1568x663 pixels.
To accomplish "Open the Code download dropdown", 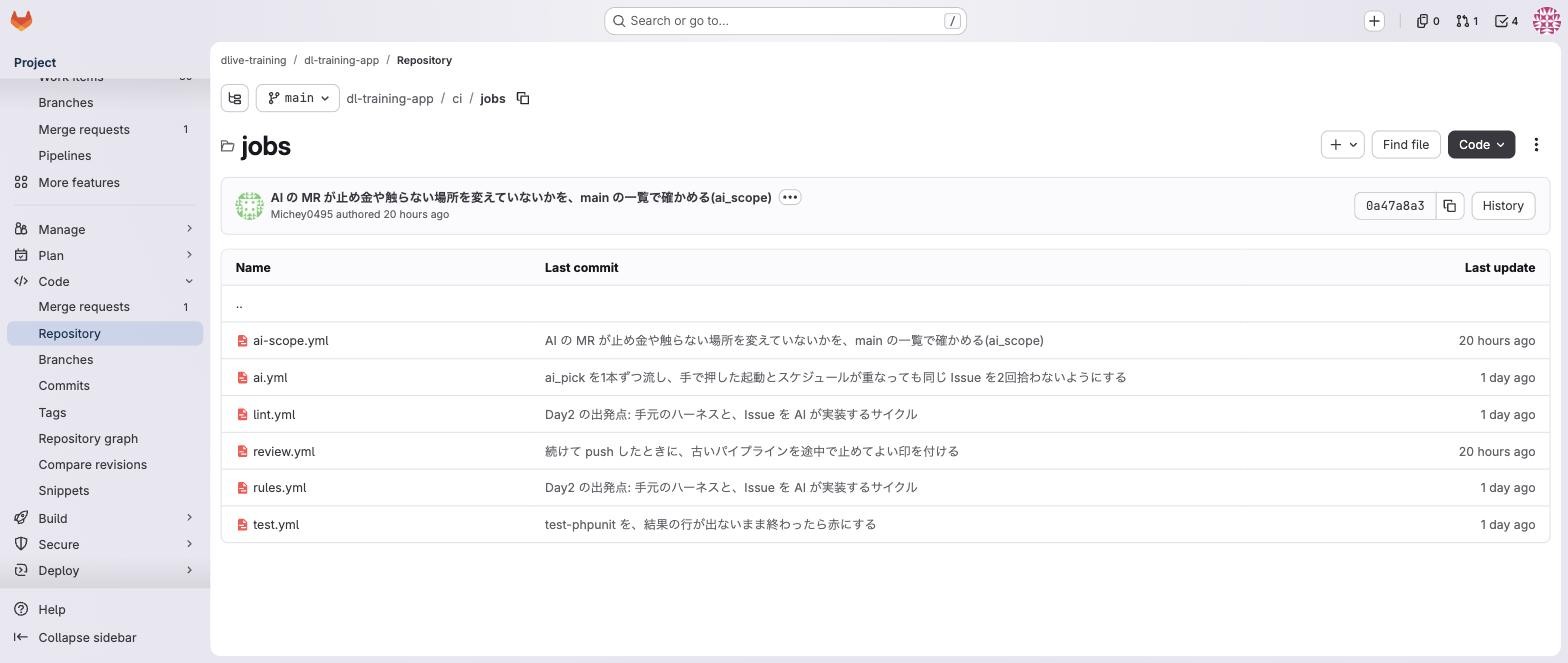I will point(1481,145).
